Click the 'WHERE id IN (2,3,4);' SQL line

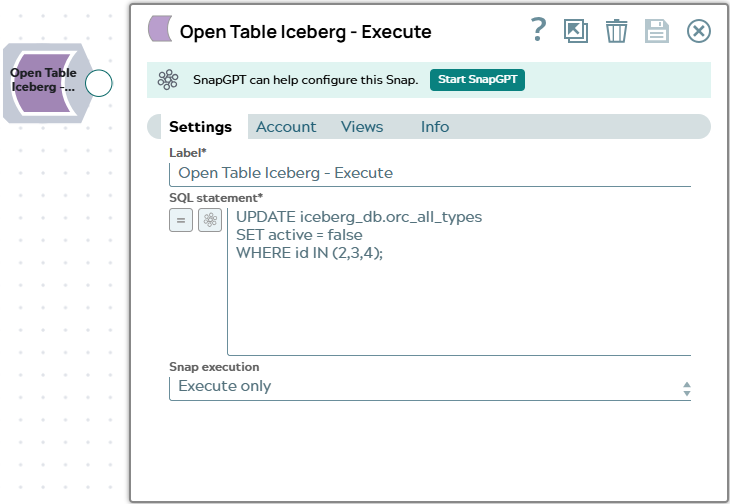coord(309,253)
